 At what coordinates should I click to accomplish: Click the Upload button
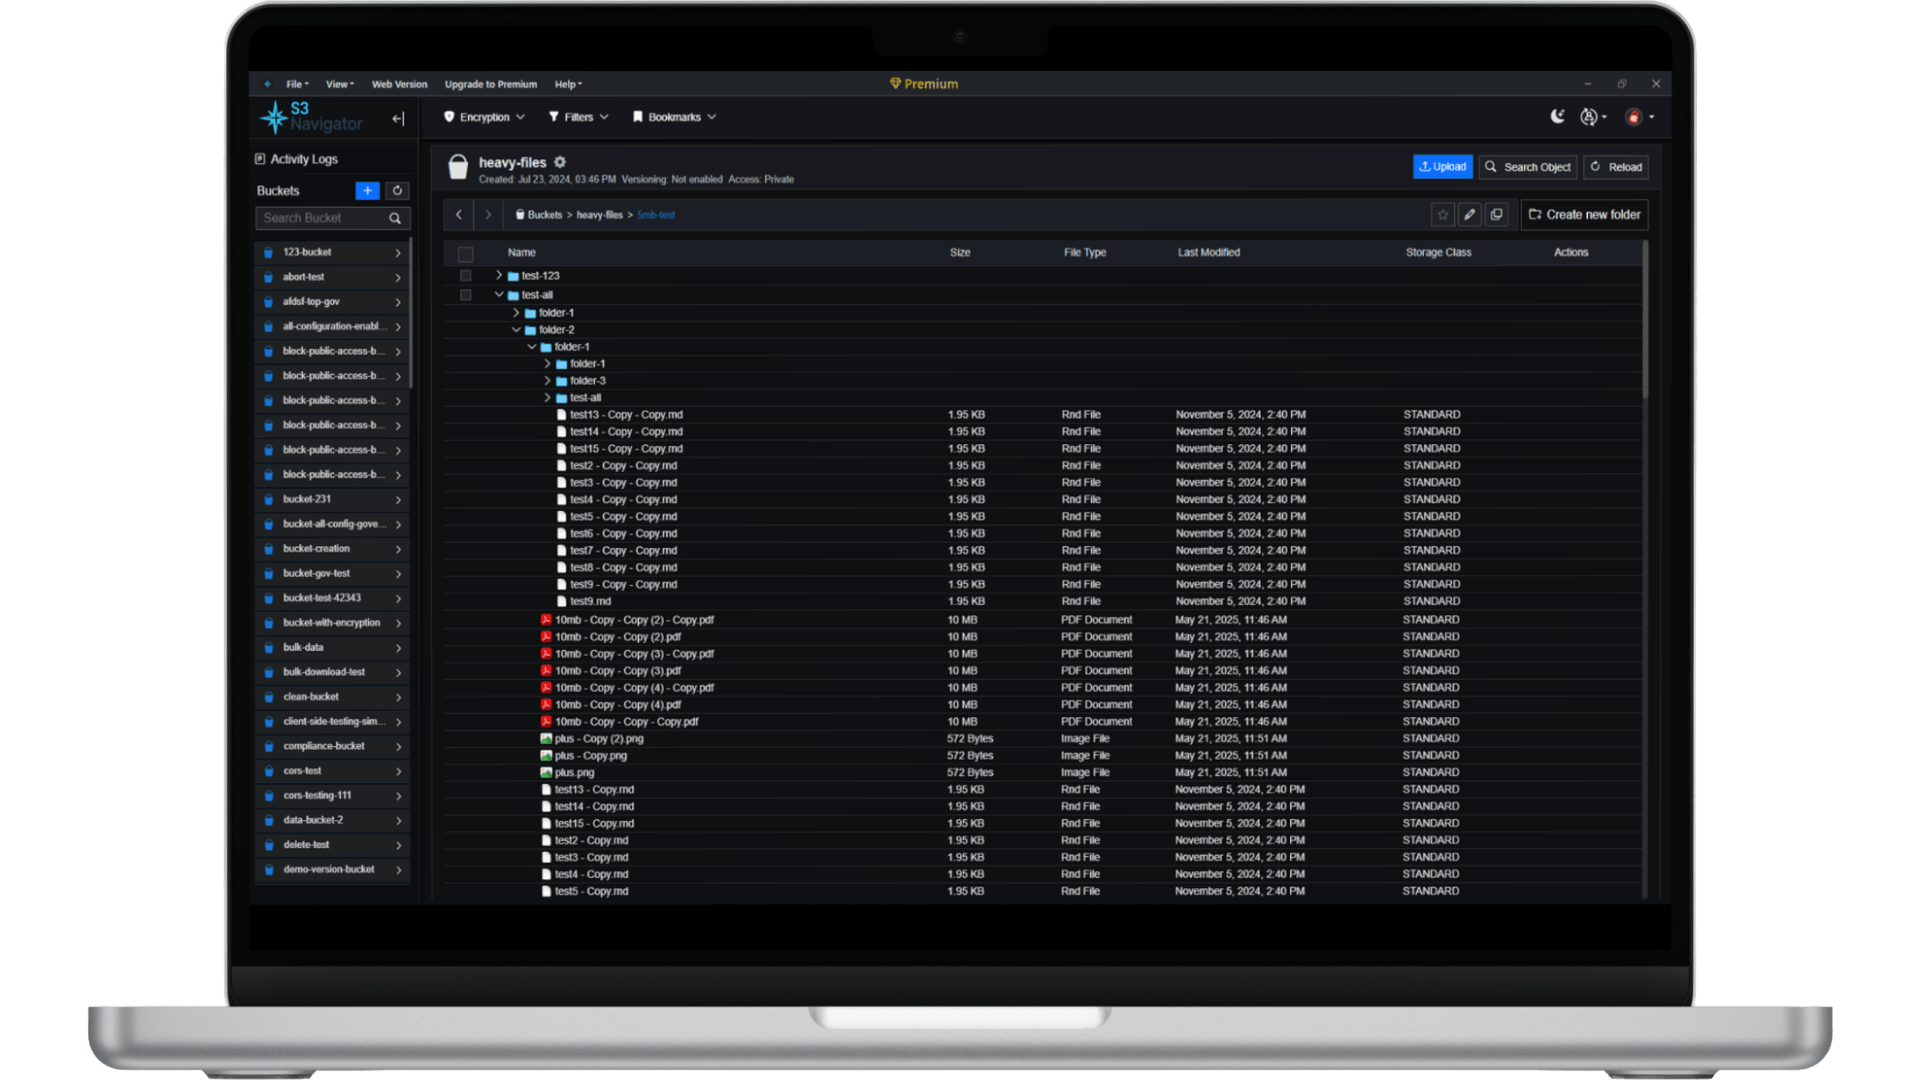1442,167
